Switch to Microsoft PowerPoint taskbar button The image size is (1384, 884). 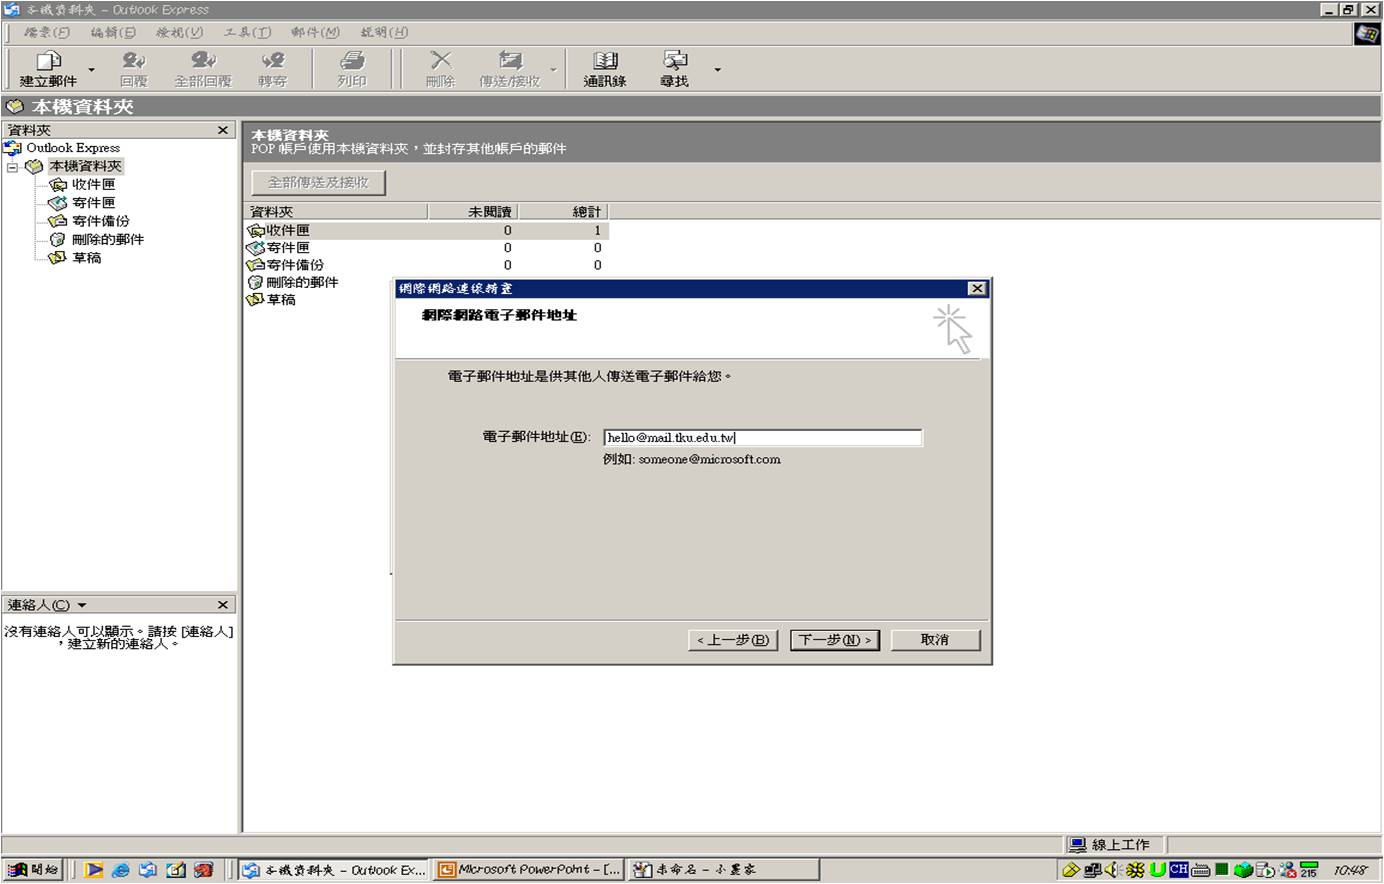[x=530, y=870]
